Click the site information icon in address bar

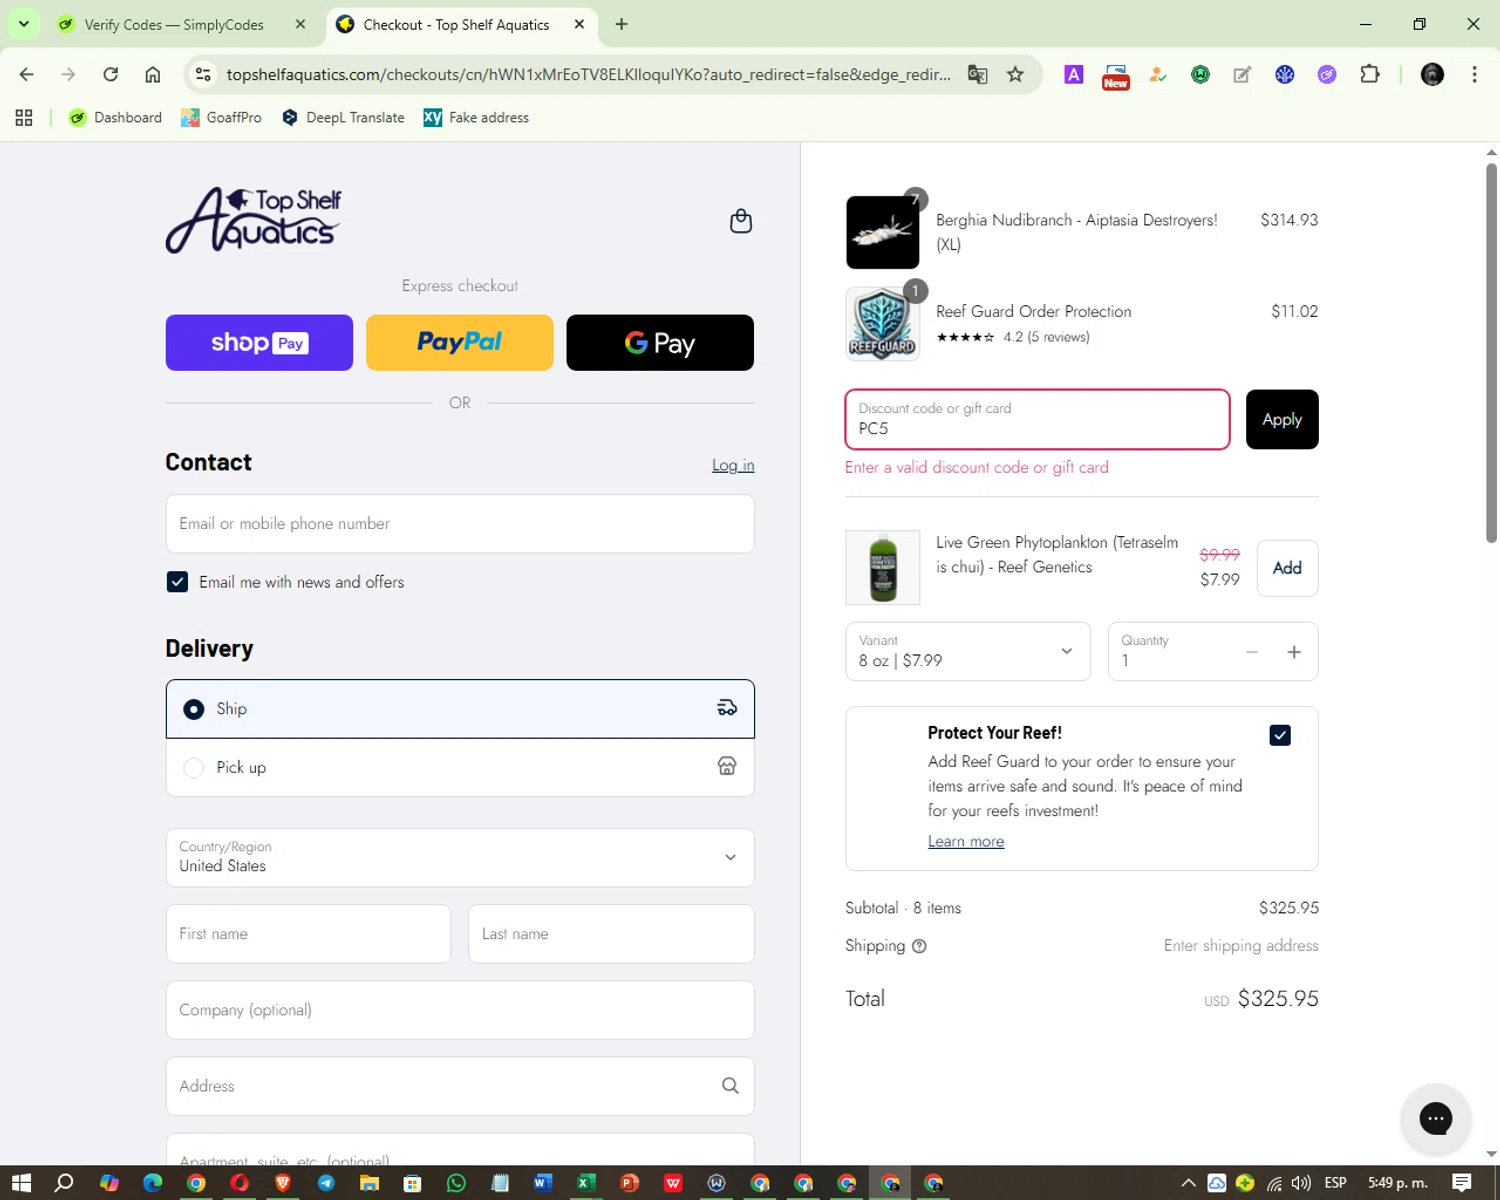click(x=203, y=74)
